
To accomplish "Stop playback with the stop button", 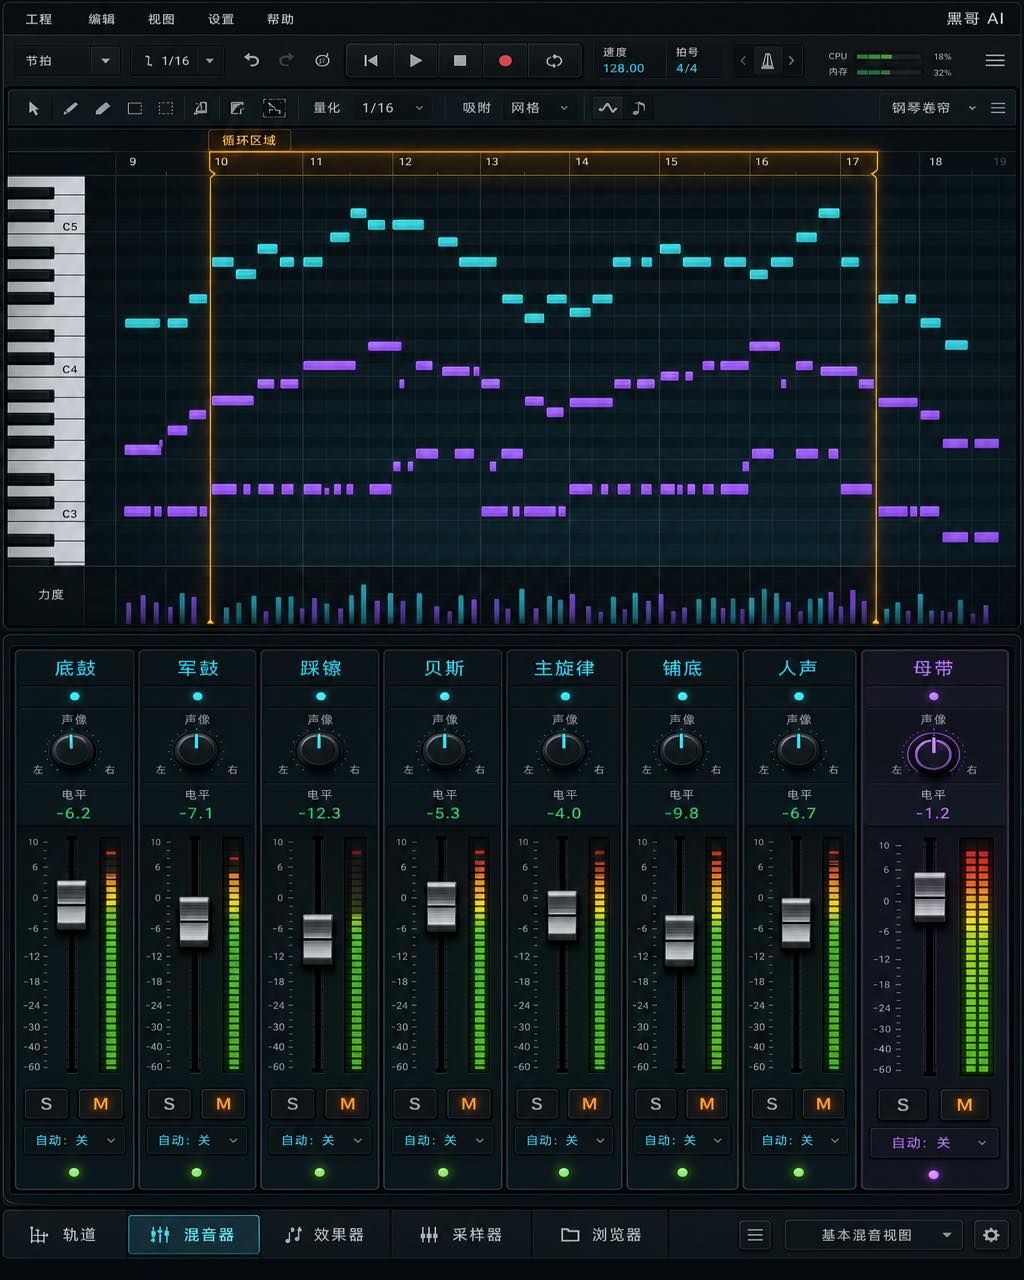I will (x=460, y=61).
